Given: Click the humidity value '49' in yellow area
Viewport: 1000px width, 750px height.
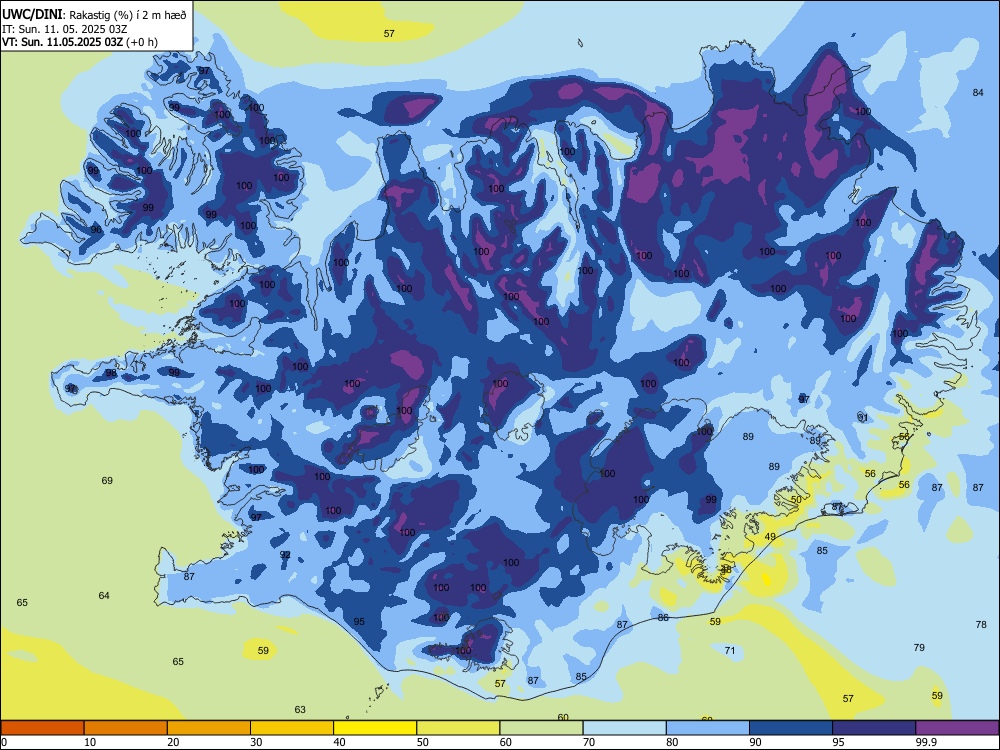Looking at the screenshot, I should point(770,536).
